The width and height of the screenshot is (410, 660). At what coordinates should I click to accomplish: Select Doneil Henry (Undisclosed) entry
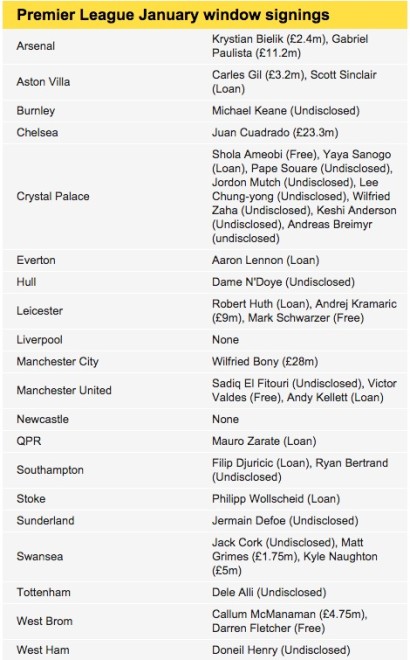[x=281, y=650]
